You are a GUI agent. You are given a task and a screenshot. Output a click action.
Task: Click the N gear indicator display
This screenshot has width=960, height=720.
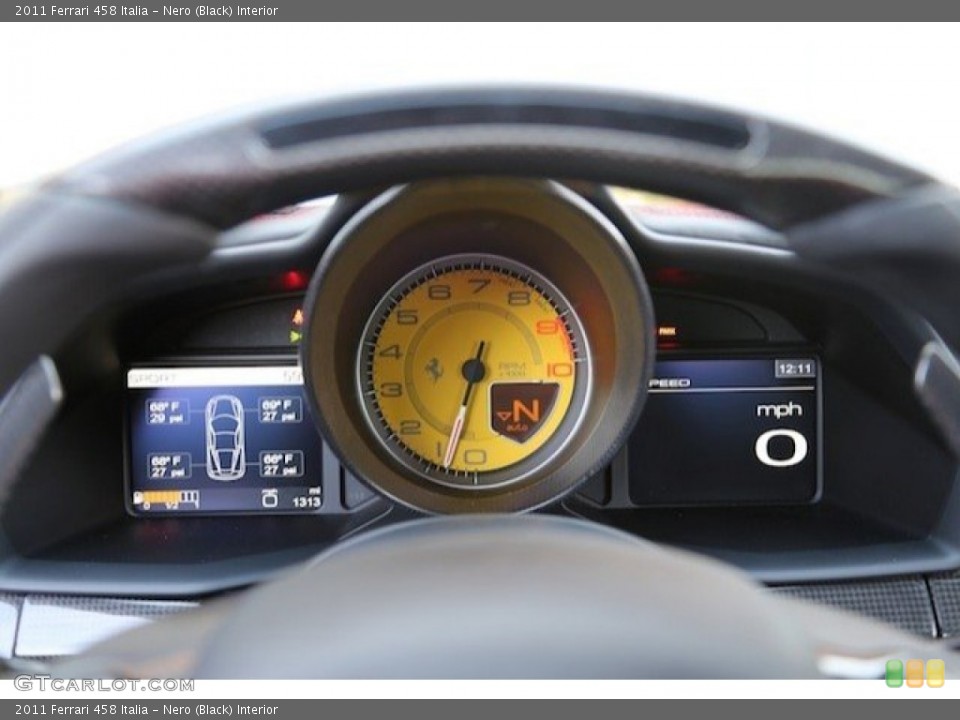pos(524,412)
